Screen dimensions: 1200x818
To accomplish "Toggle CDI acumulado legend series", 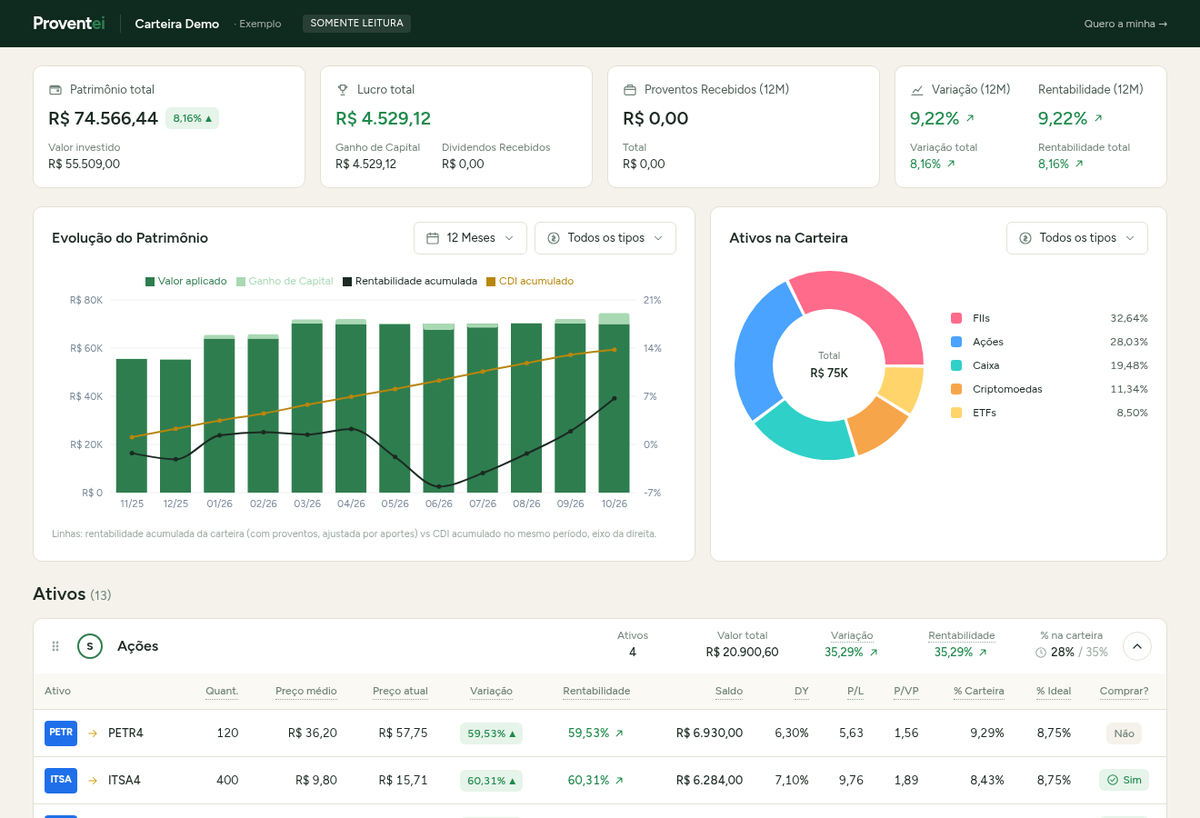I will (530, 281).
